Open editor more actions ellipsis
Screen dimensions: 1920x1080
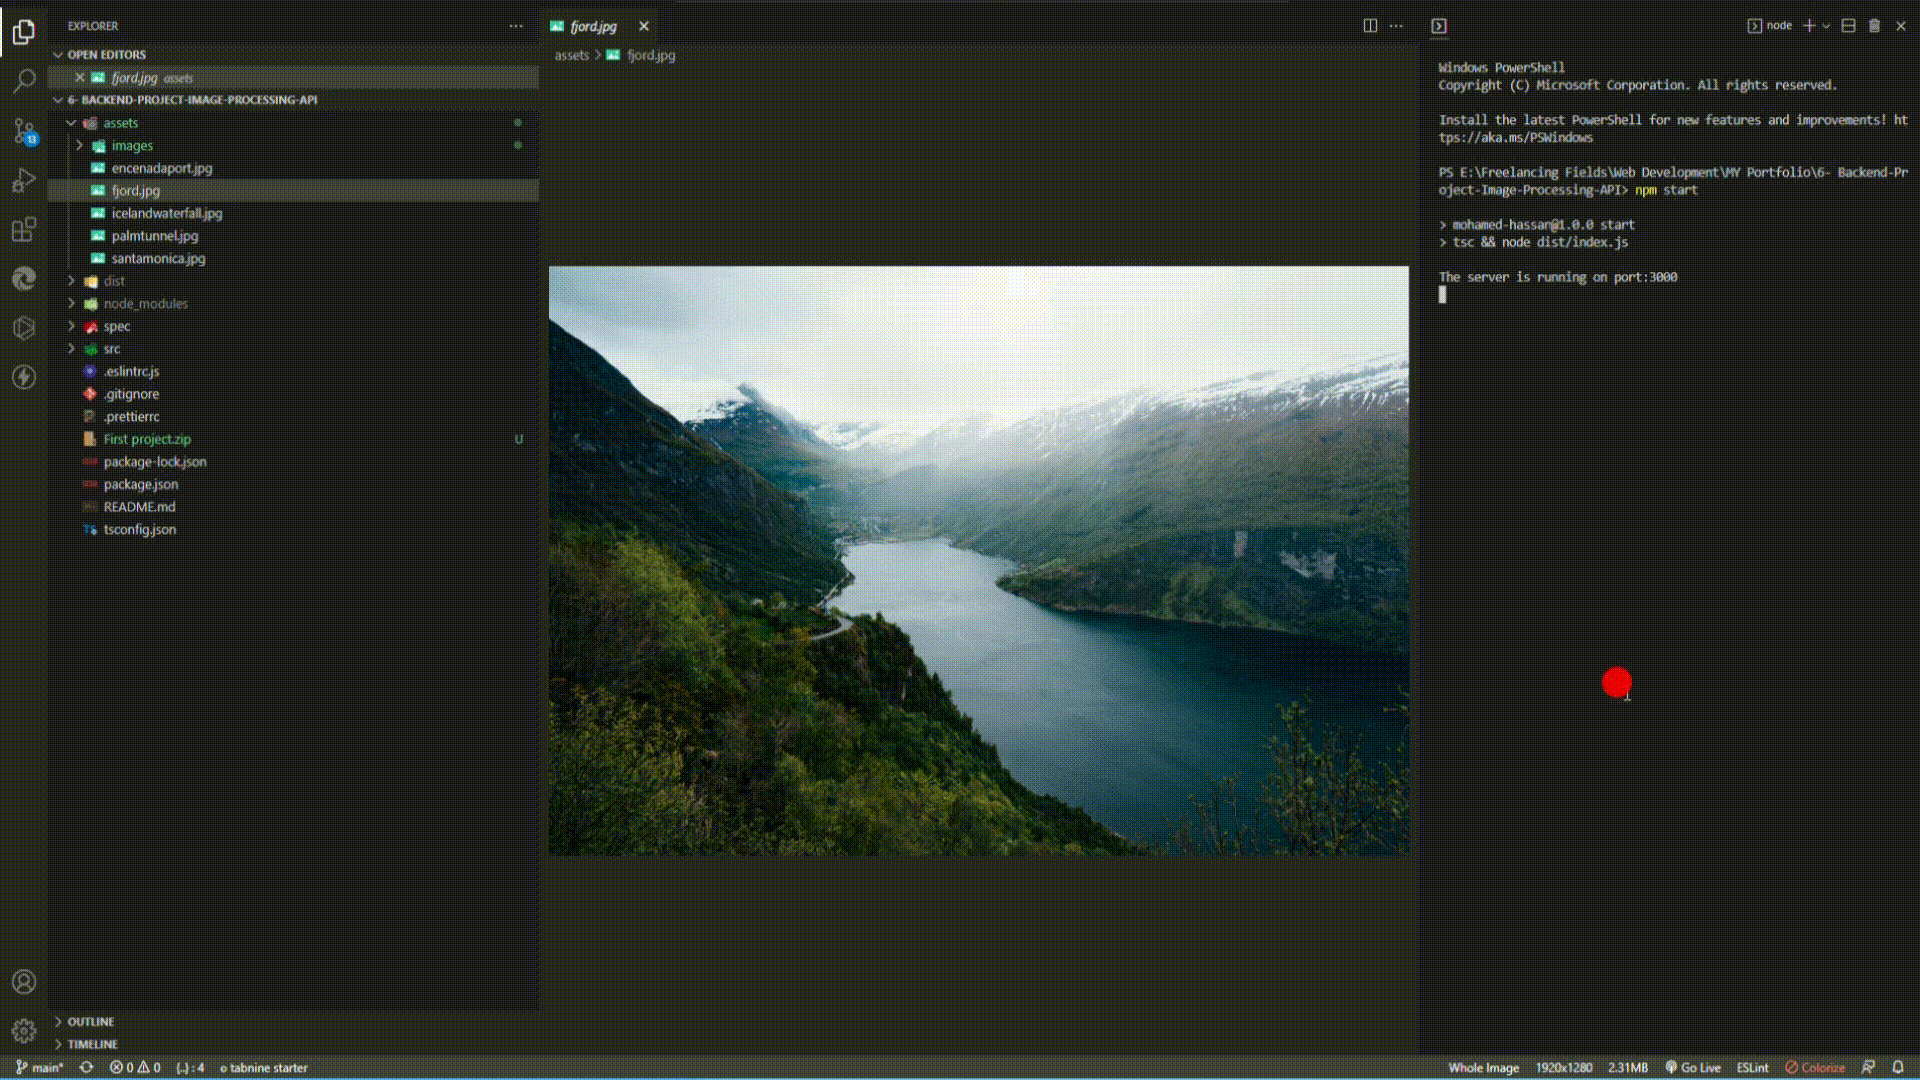tap(1396, 26)
